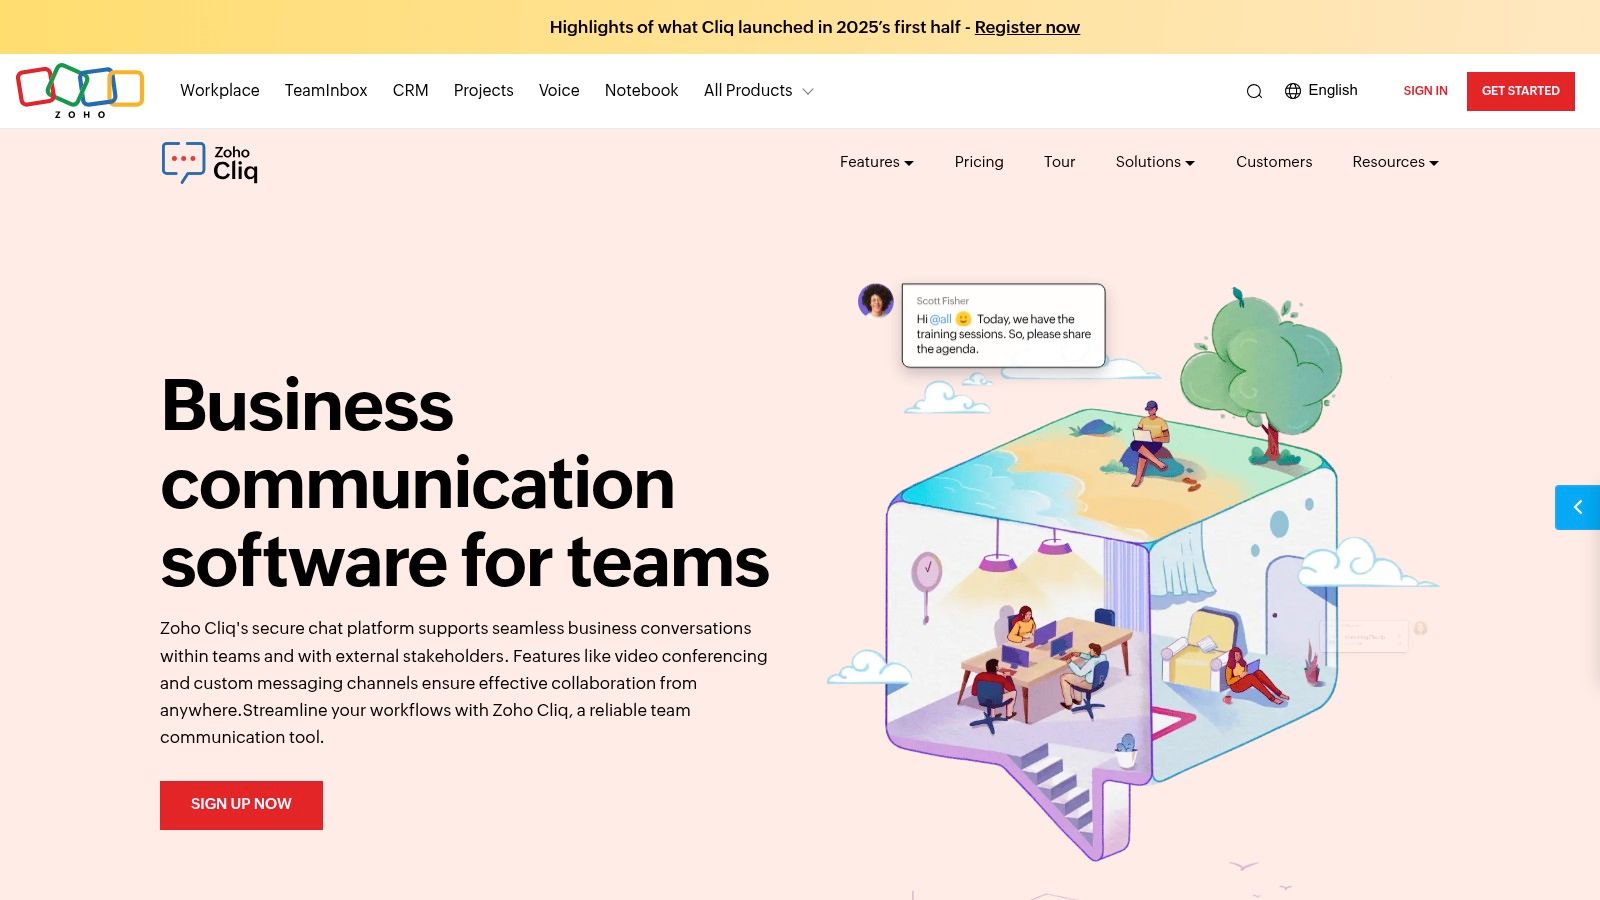Click the 'Business communication software for teams' heading
Screen dimensions: 1600x900
click(x=464, y=483)
